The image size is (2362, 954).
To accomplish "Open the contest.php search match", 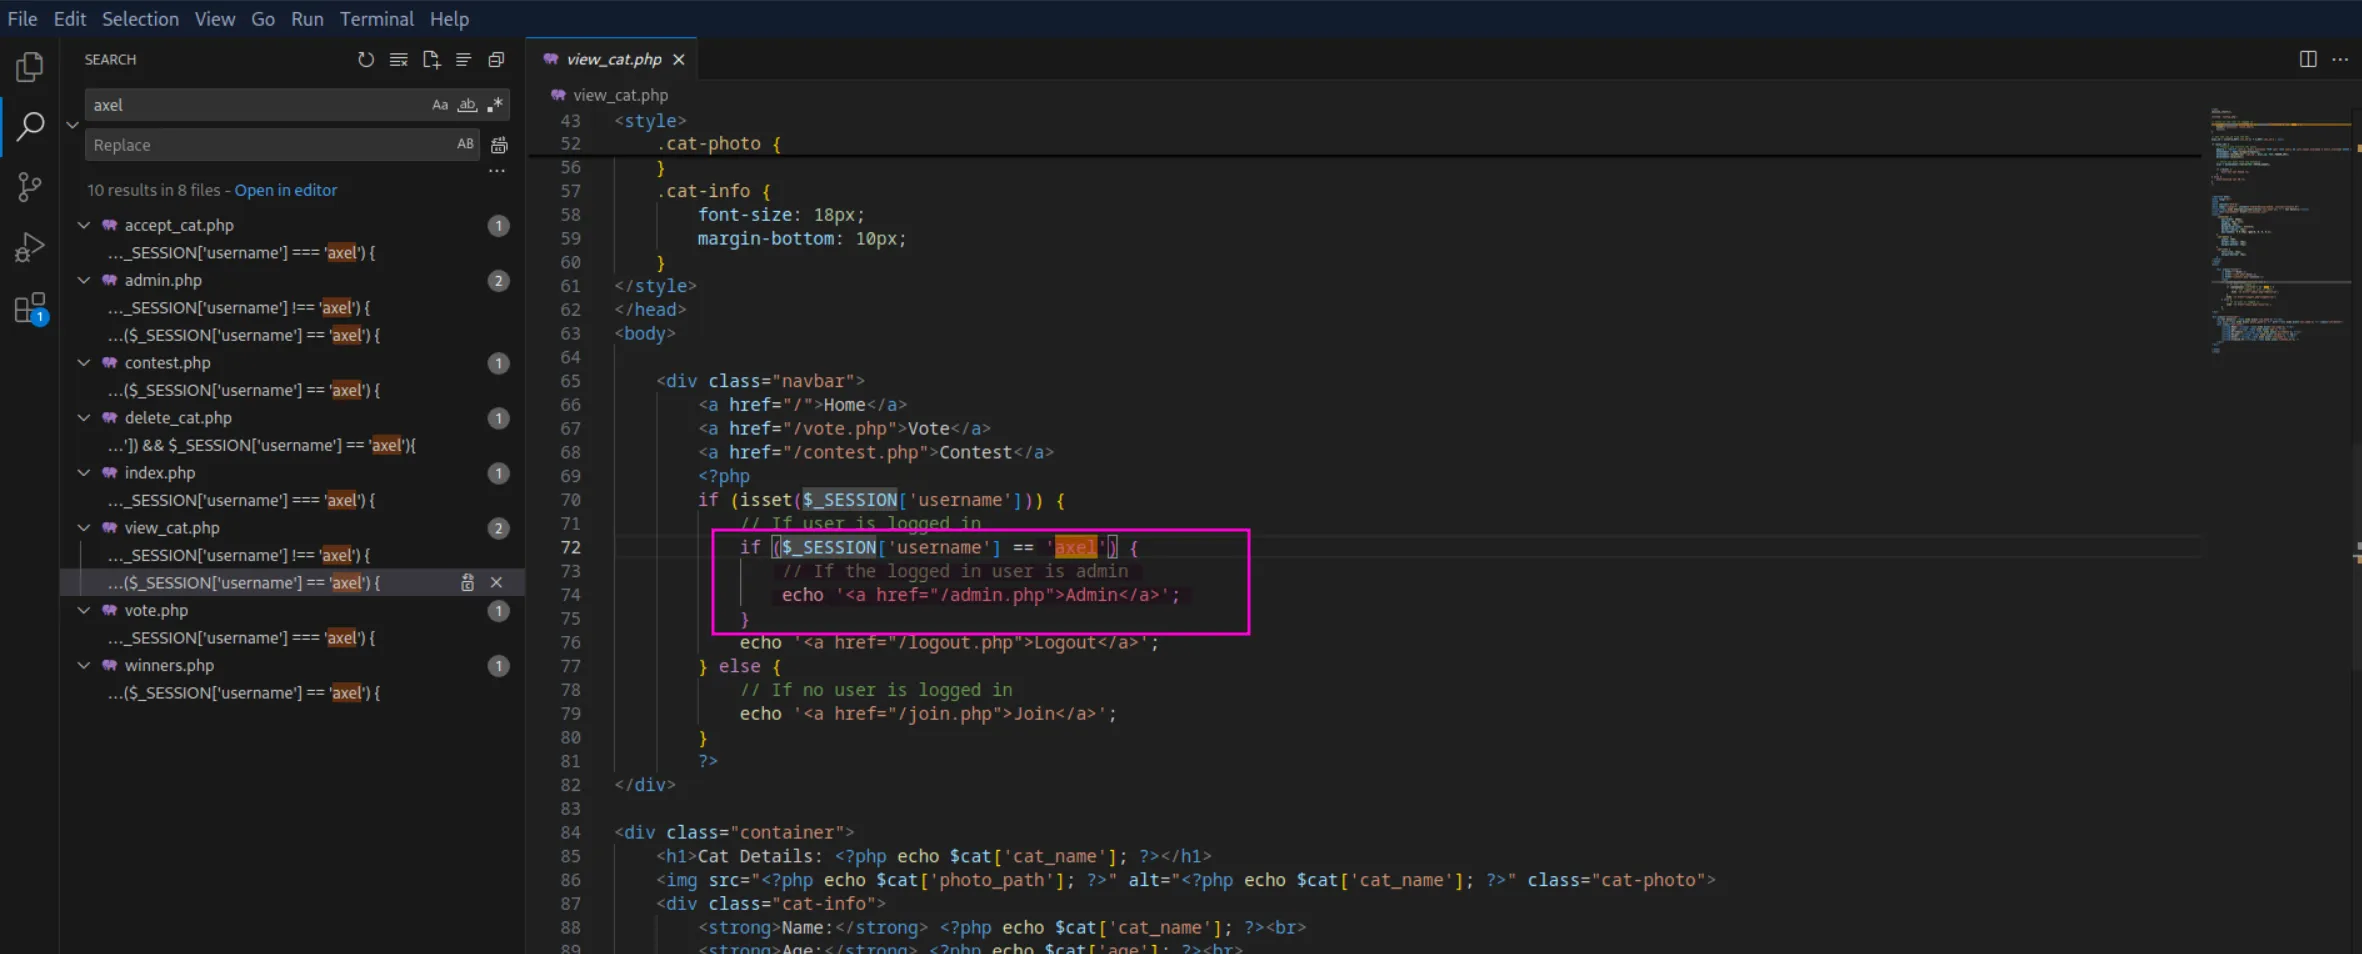I will pos(244,390).
